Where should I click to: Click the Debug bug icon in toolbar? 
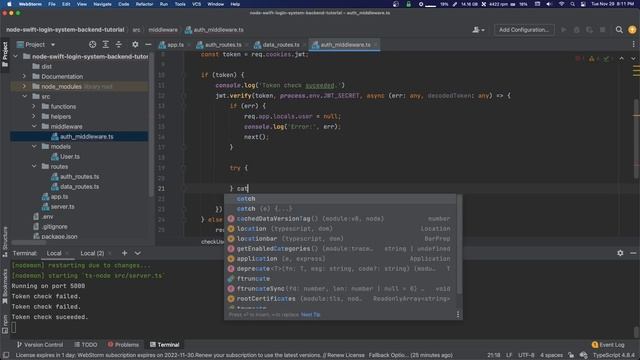[x=576, y=30]
